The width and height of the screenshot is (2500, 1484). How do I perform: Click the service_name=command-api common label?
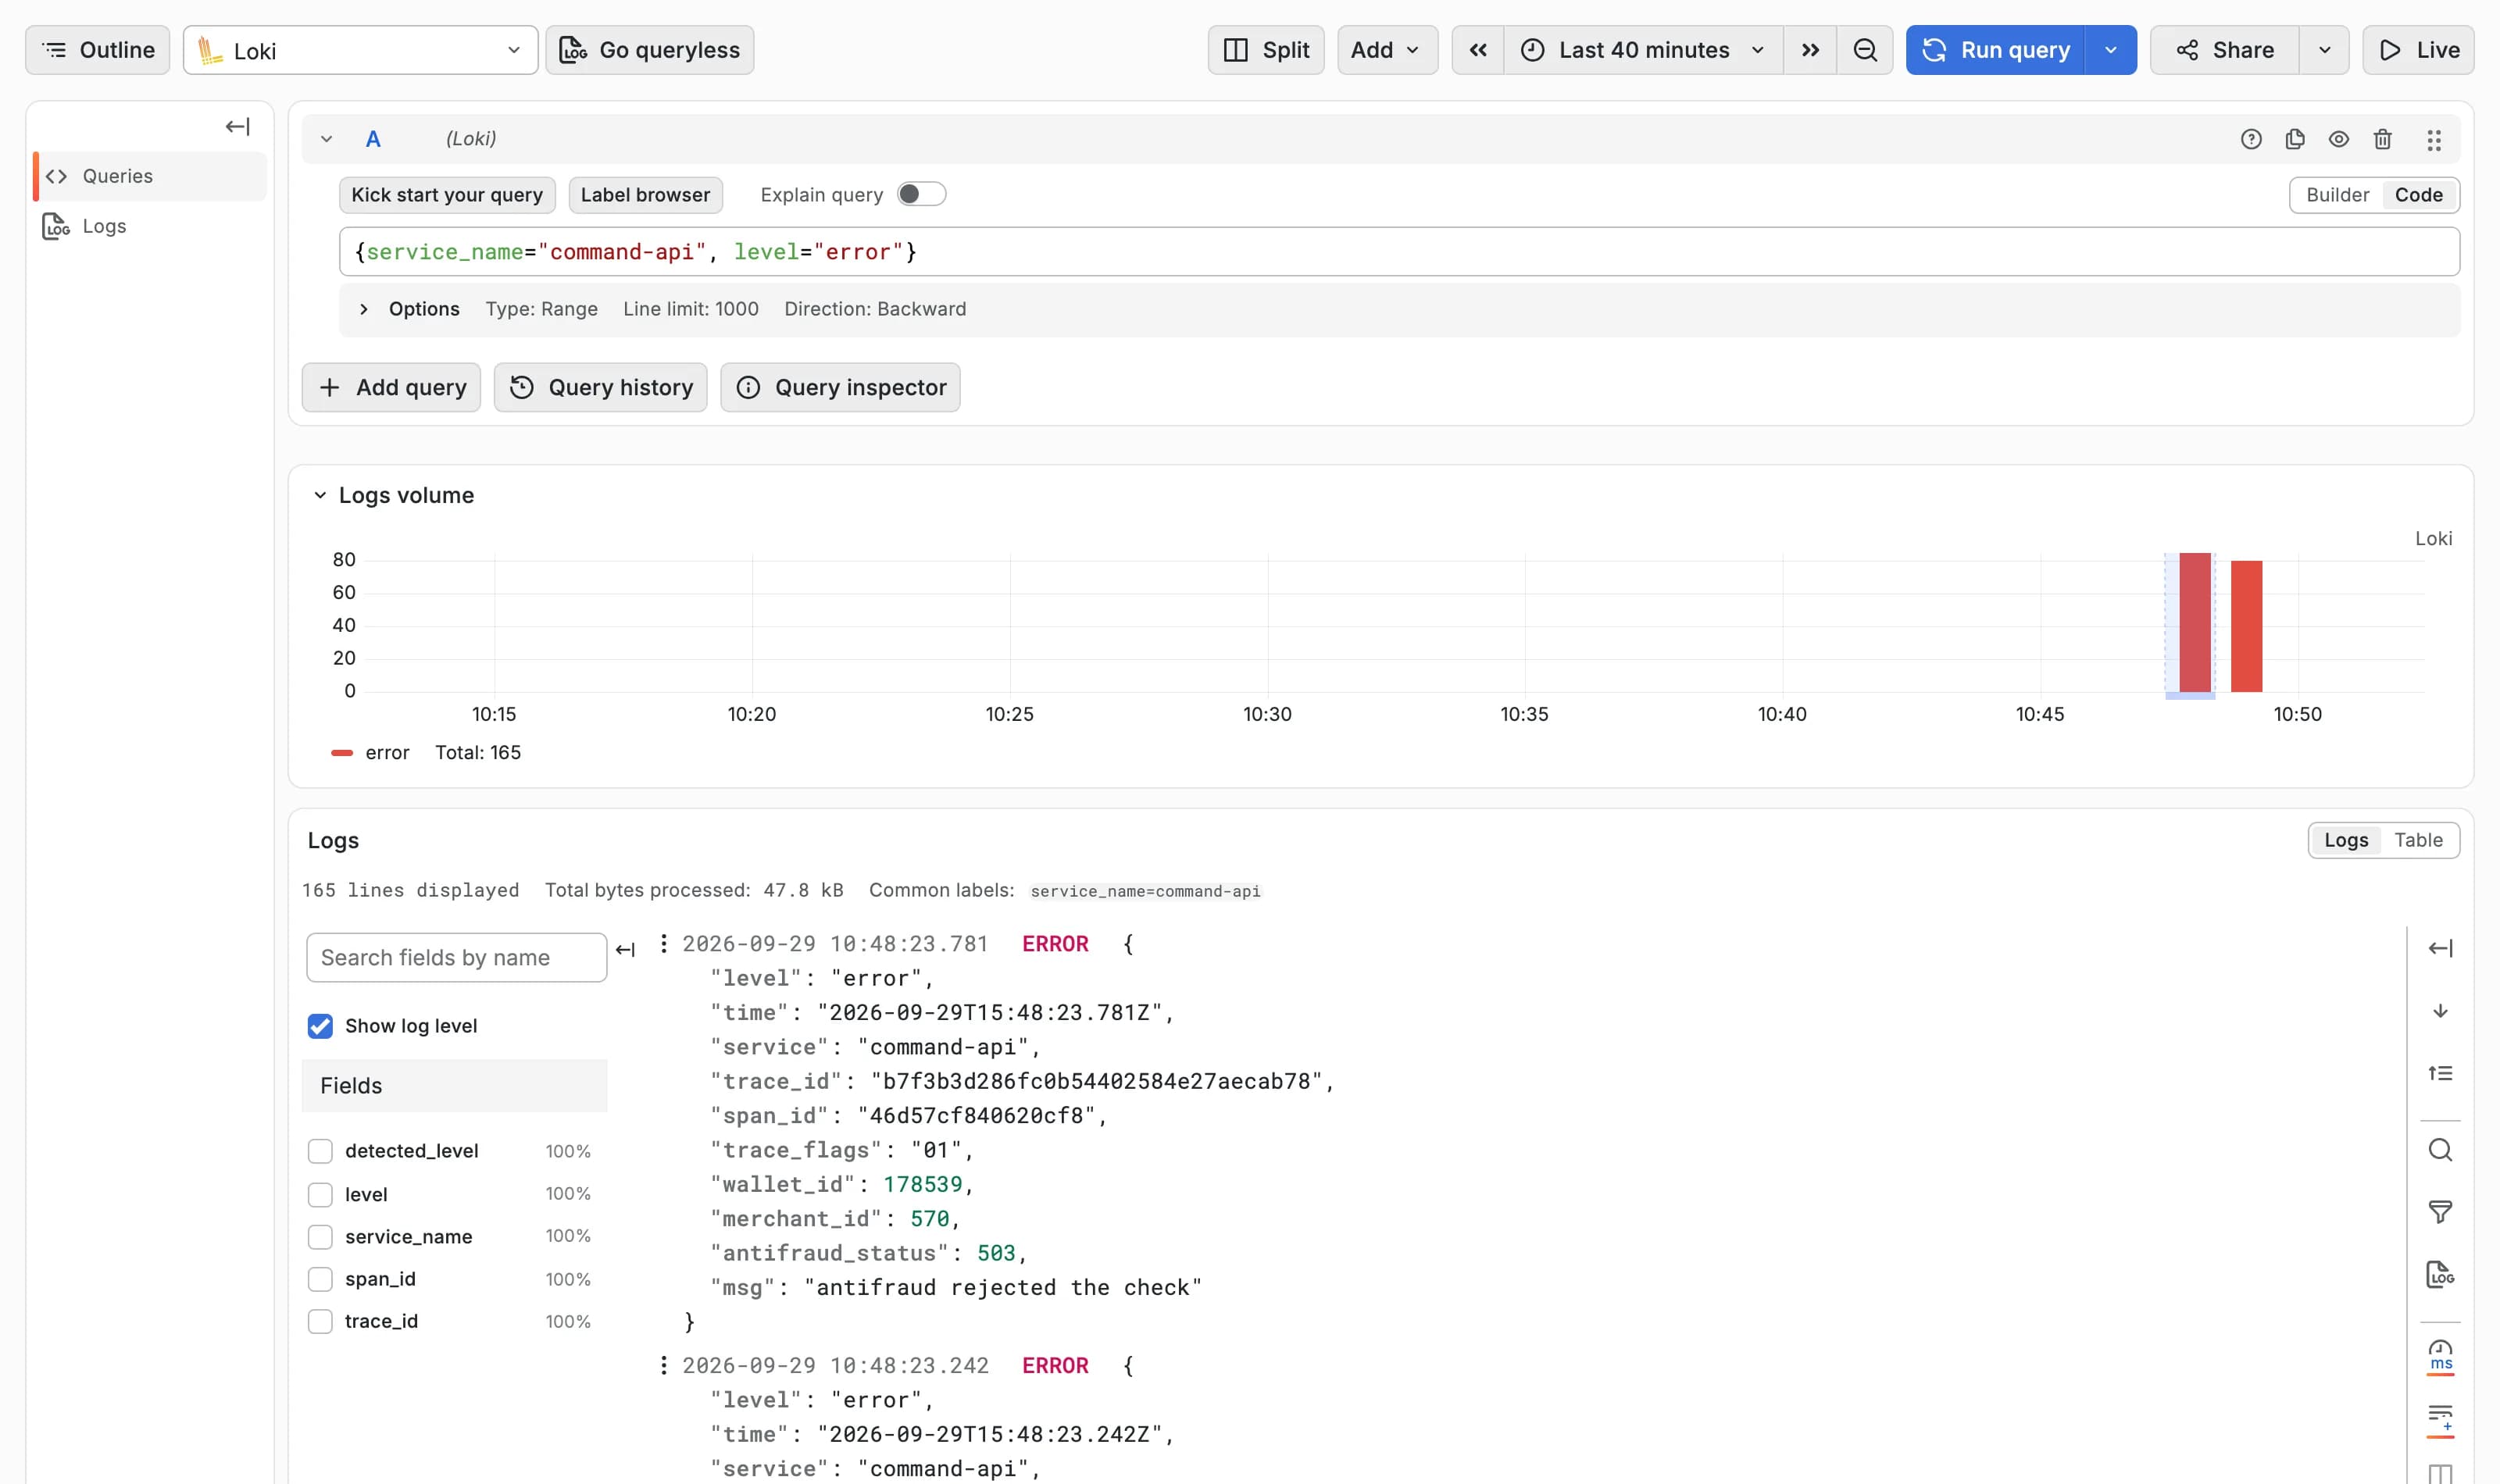pyautogui.click(x=1145, y=891)
